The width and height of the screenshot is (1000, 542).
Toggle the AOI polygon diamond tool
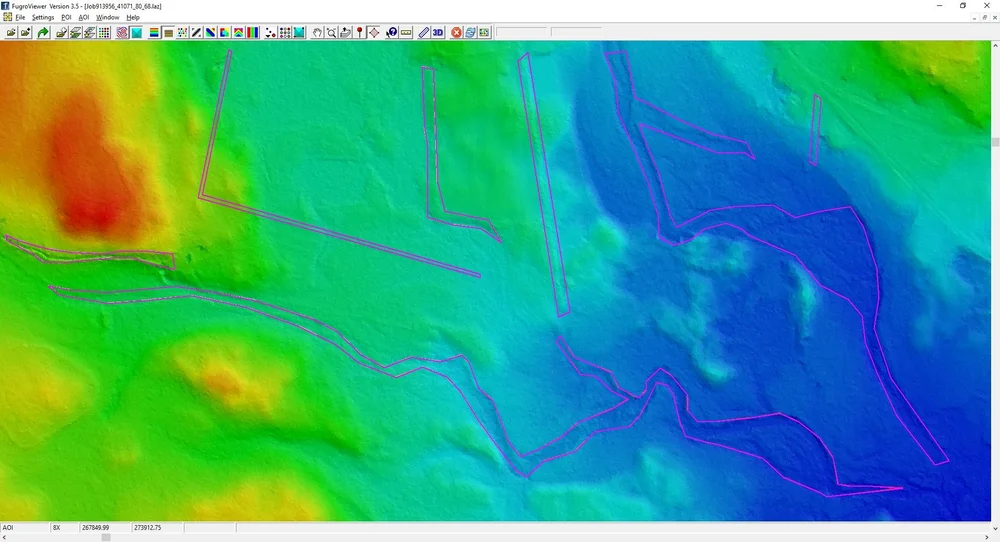(x=374, y=33)
